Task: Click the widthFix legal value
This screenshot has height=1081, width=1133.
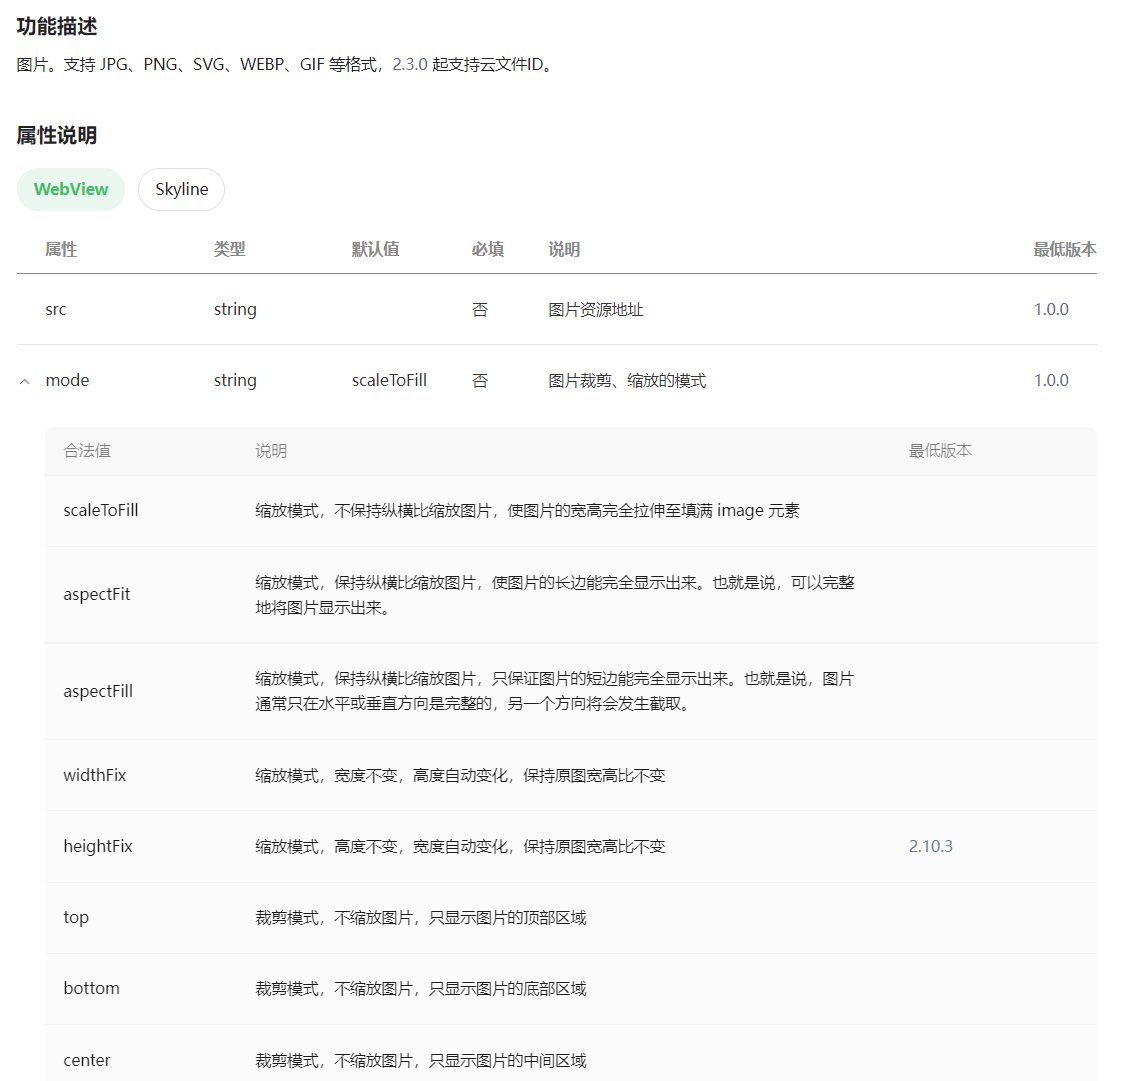Action: pos(95,775)
